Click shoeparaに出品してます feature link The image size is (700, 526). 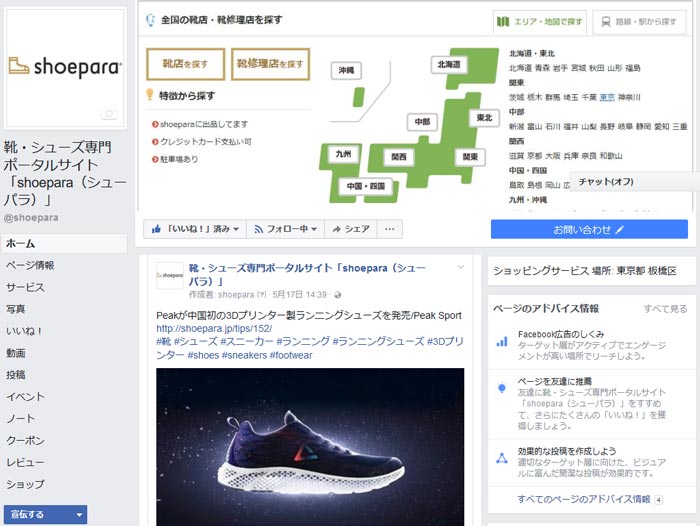click(x=204, y=124)
